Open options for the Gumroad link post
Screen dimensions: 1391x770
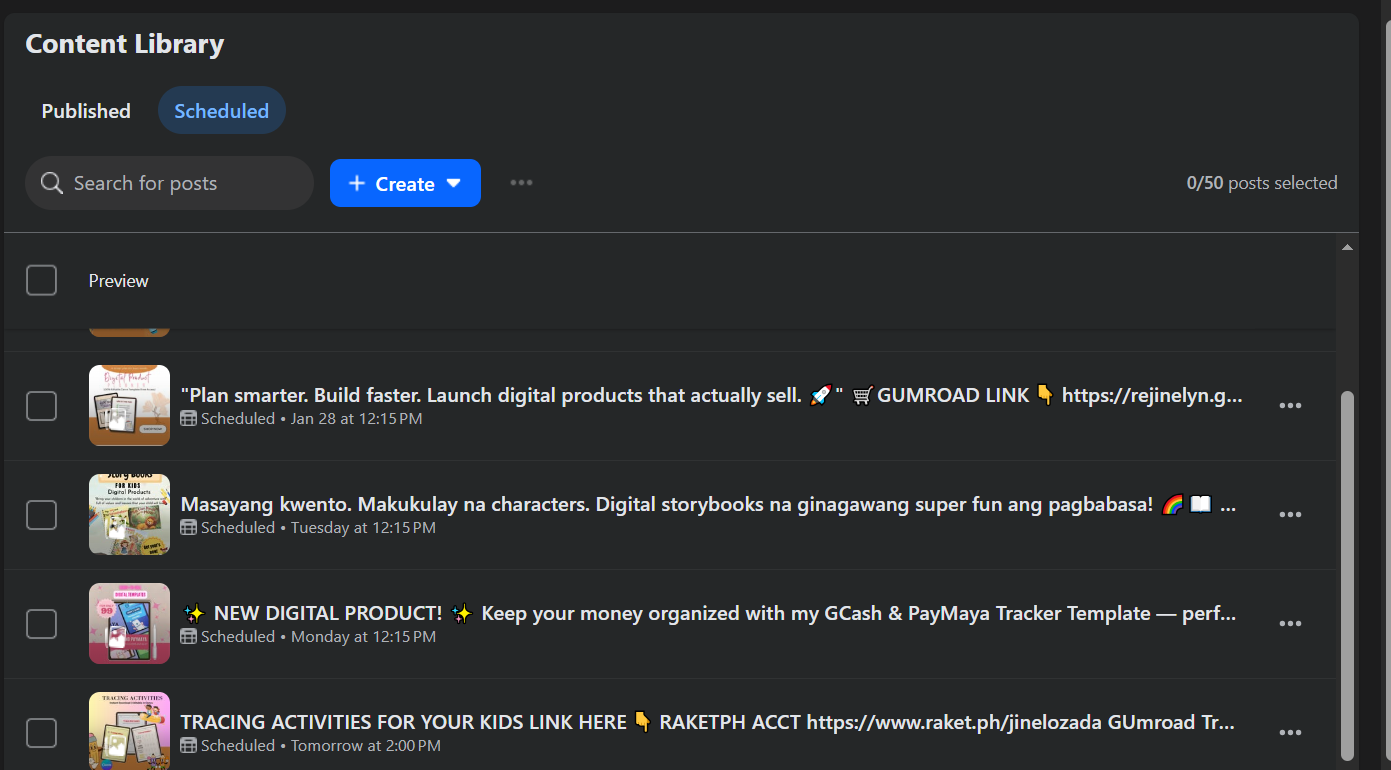[x=1290, y=406]
